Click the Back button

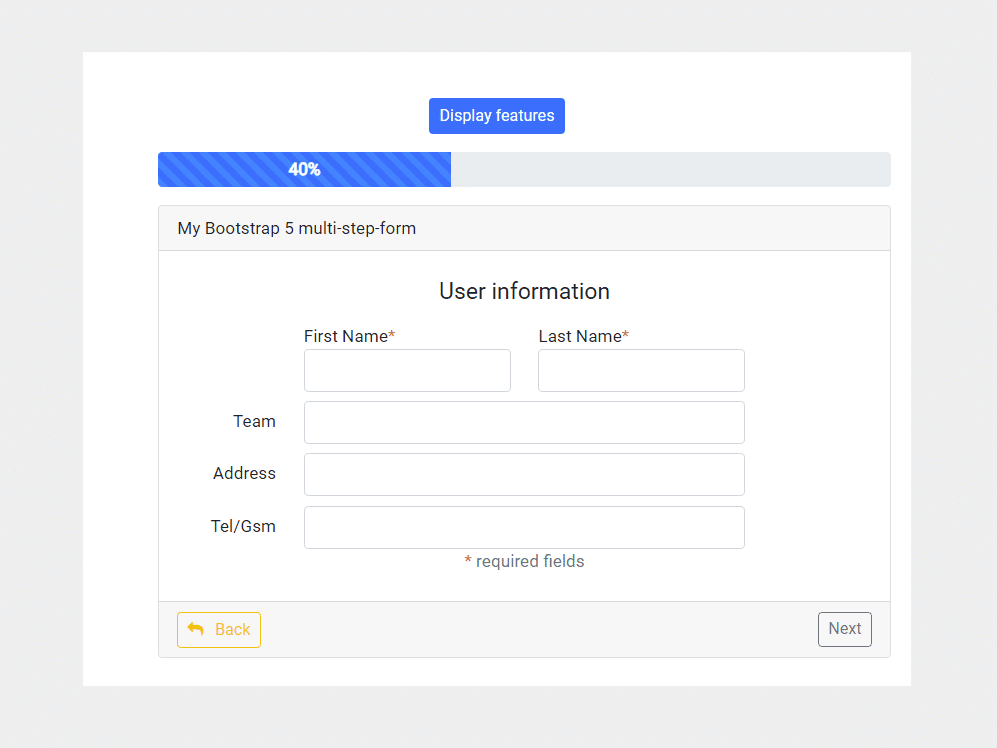tap(218, 629)
